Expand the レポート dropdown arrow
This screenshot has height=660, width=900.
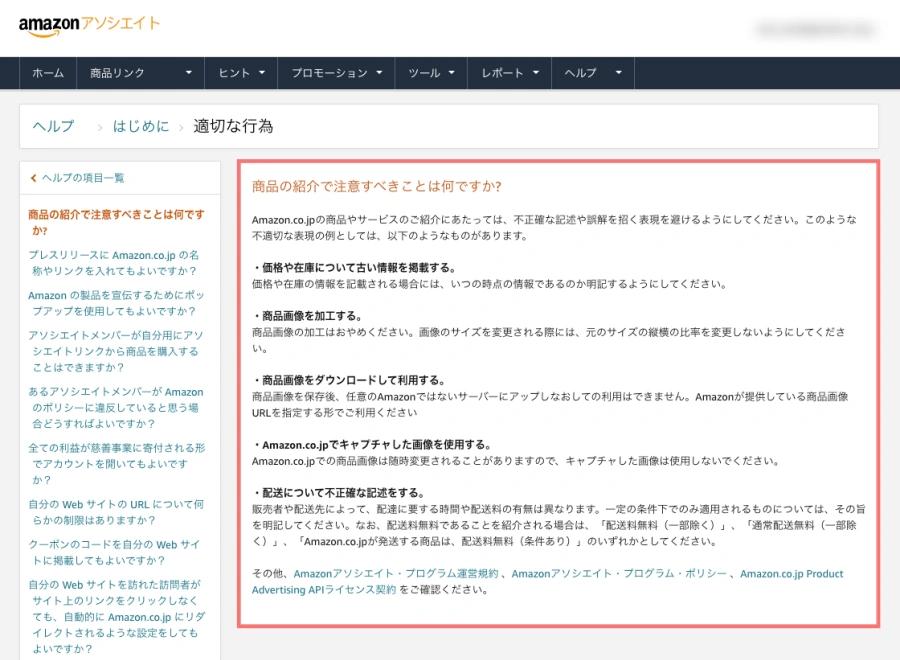click(536, 73)
